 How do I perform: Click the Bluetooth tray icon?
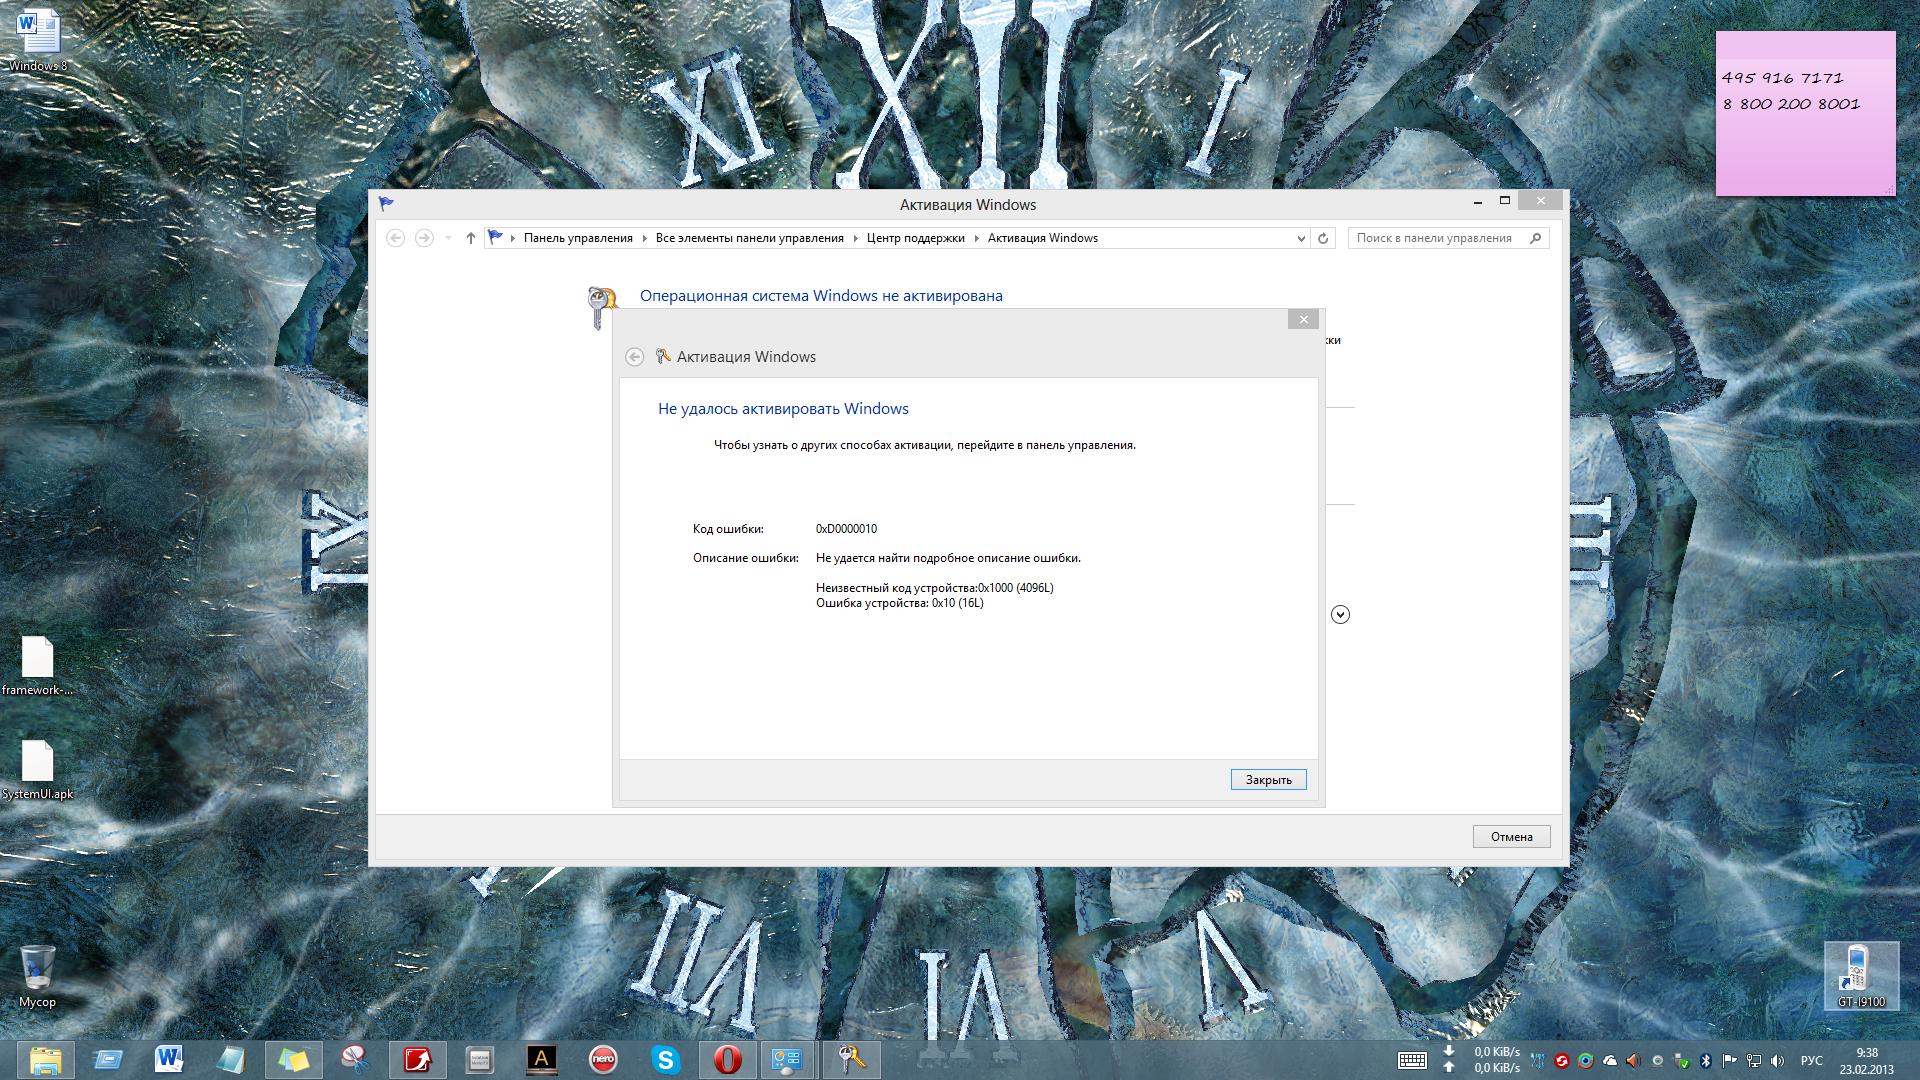(x=1706, y=1061)
